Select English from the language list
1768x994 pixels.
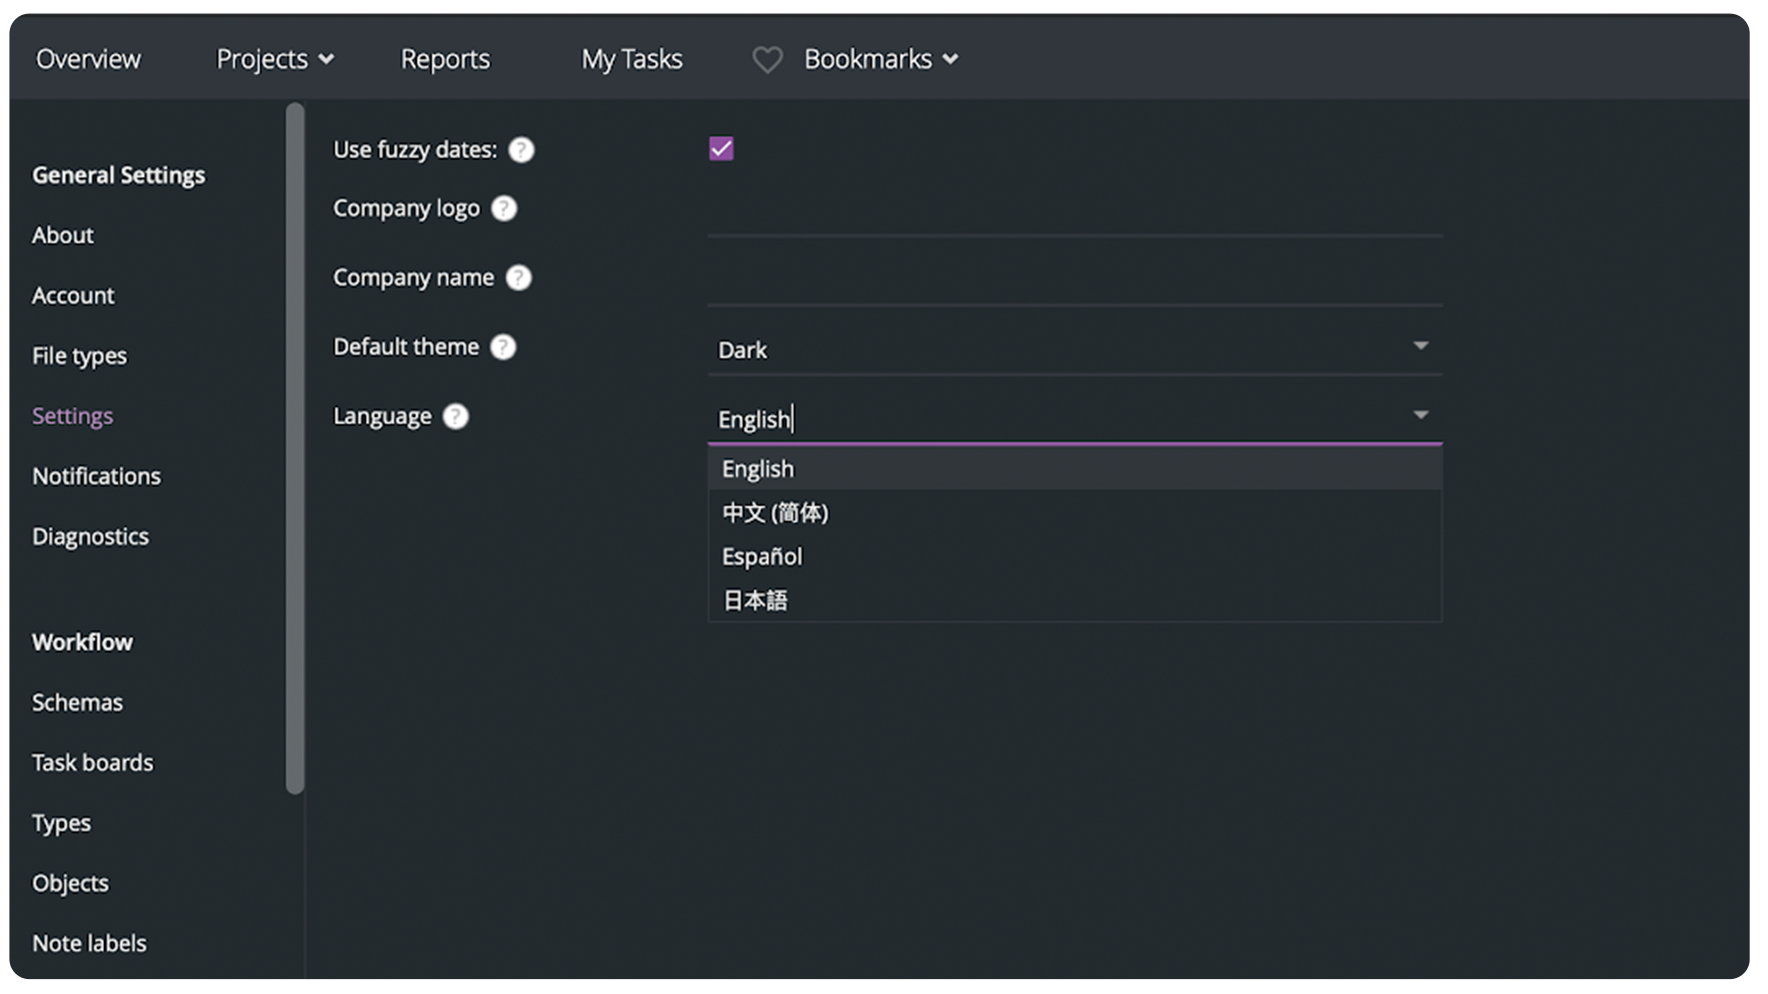coord(1074,469)
